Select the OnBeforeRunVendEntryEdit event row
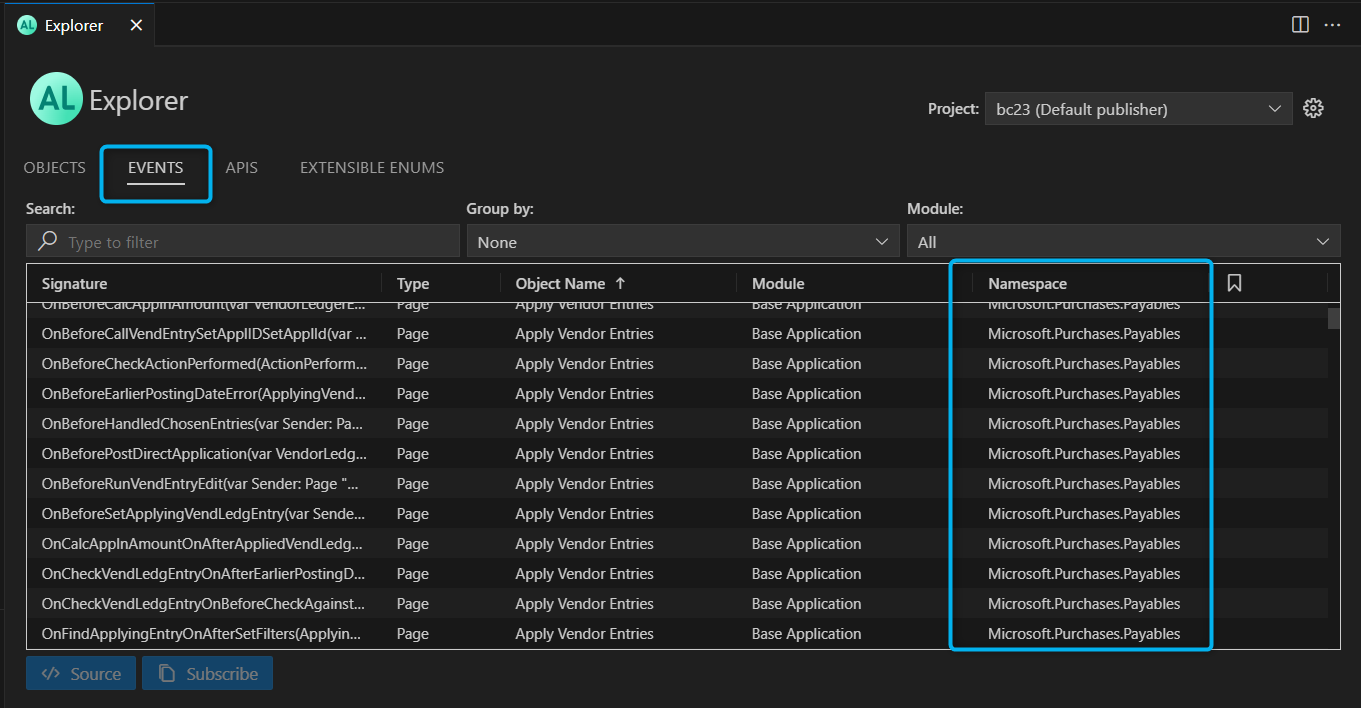 pos(676,483)
